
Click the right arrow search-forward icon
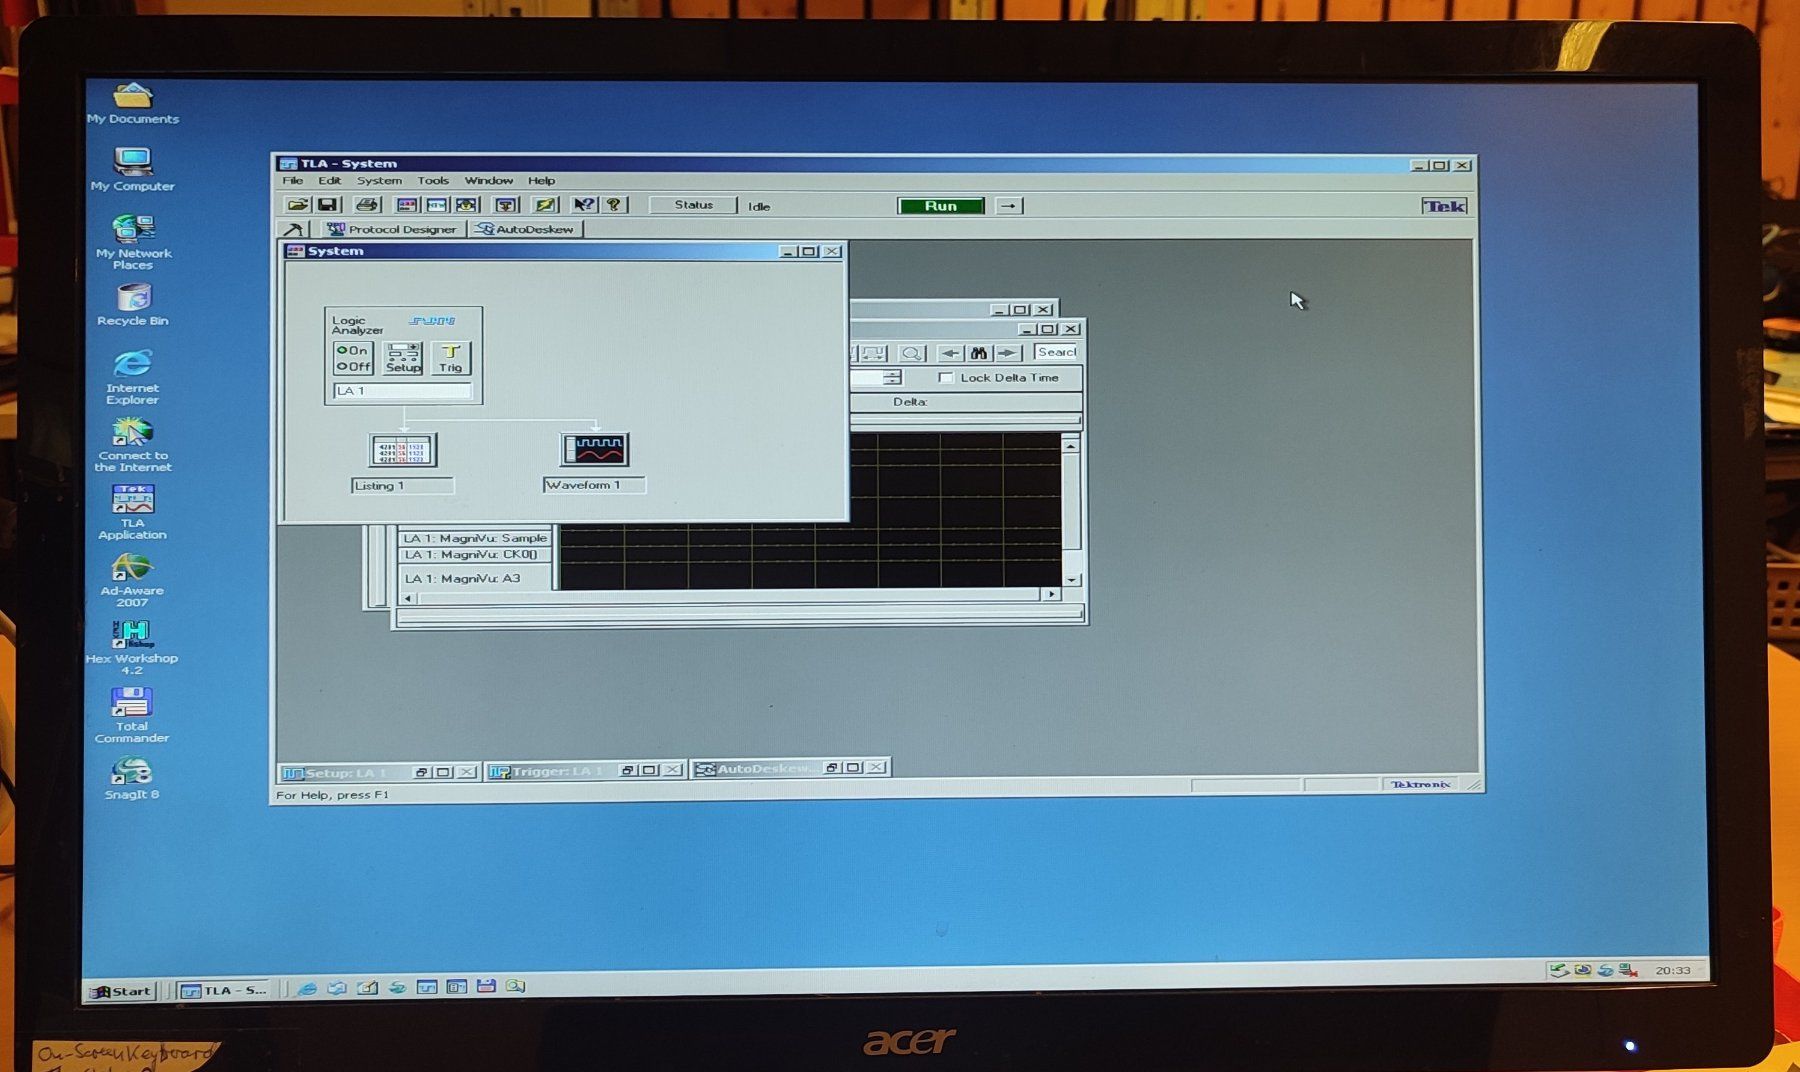pos(1007,353)
